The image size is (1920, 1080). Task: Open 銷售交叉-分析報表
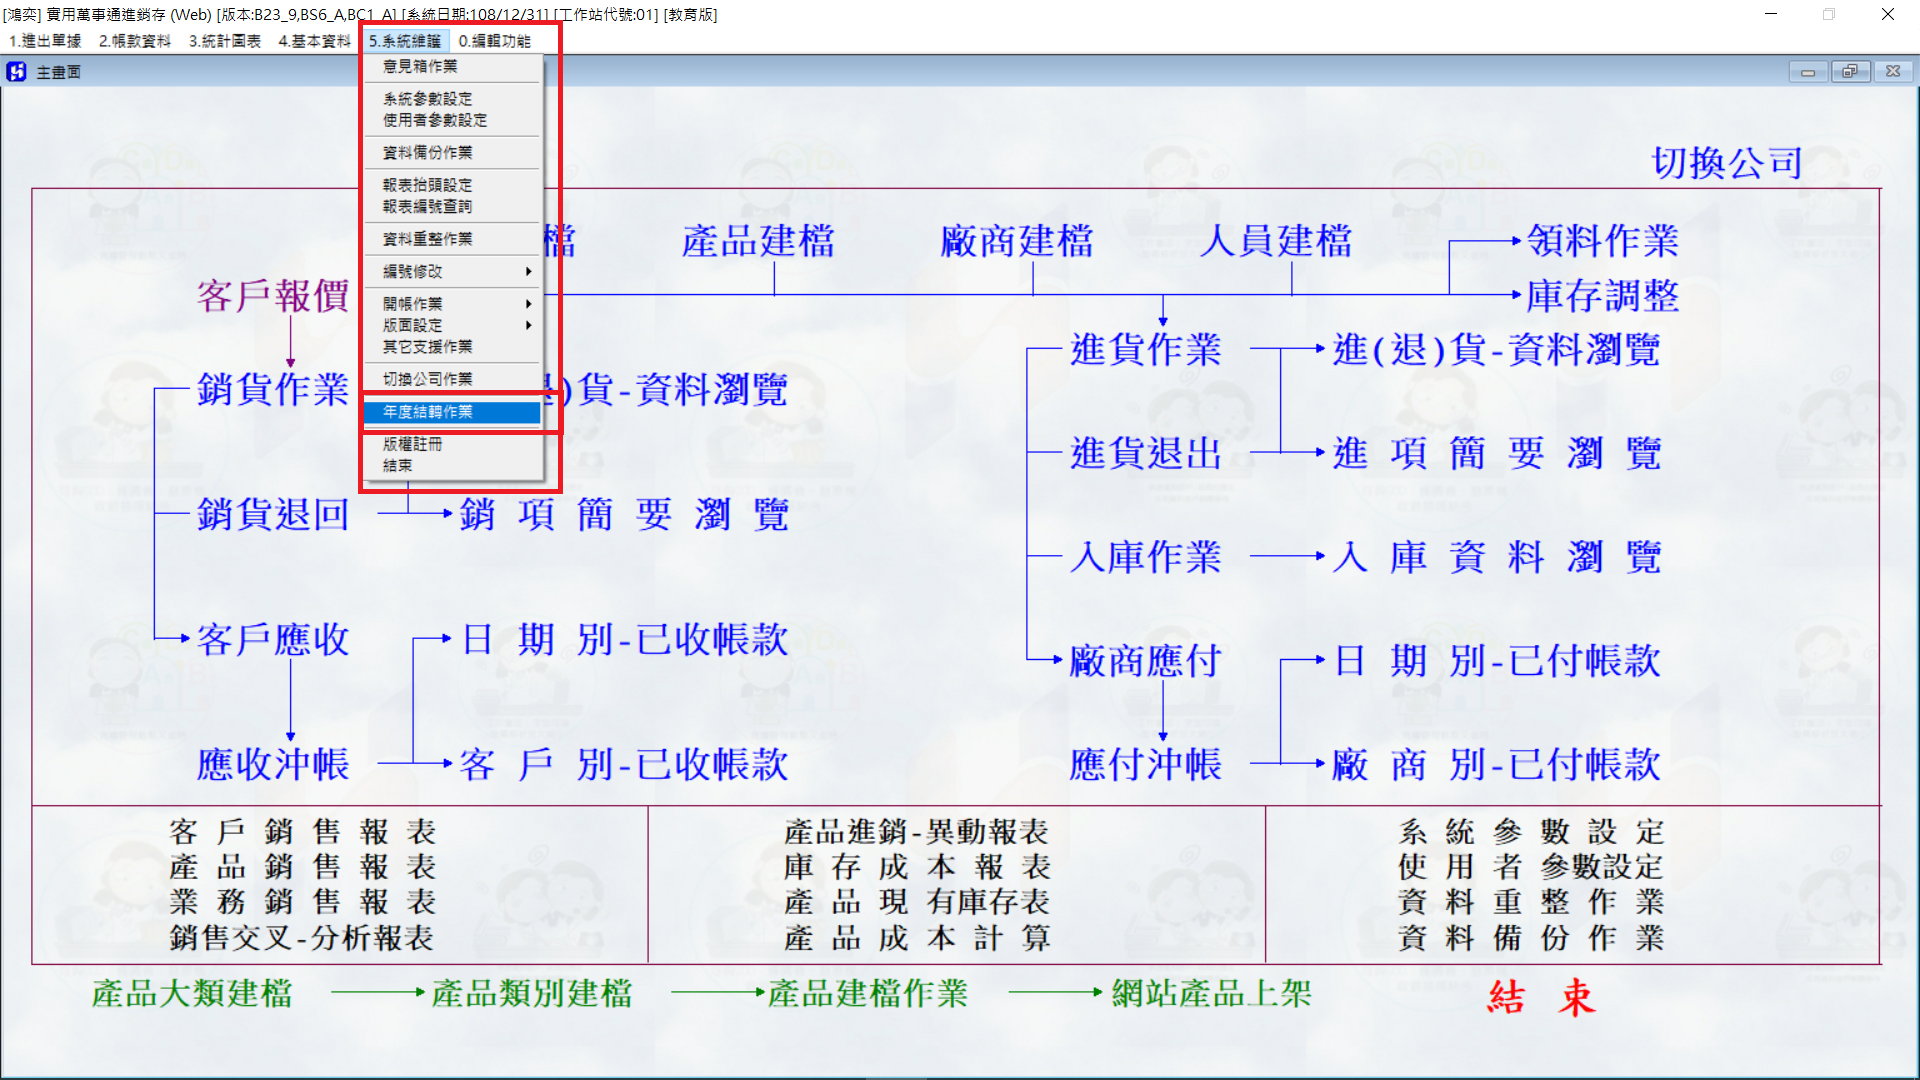click(x=303, y=938)
